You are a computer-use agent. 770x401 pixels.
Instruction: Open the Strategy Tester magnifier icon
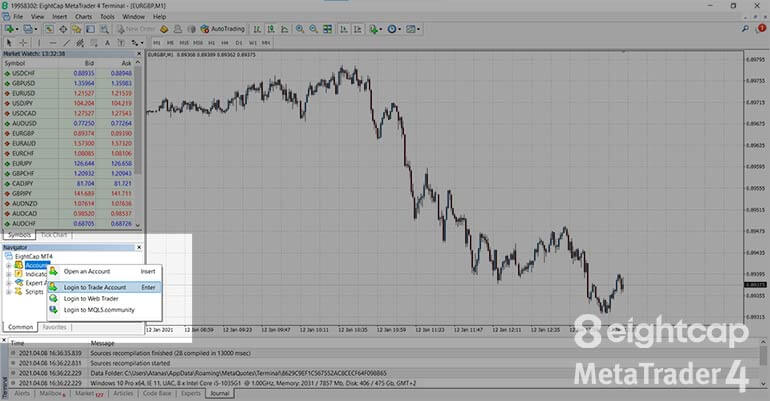(104, 29)
